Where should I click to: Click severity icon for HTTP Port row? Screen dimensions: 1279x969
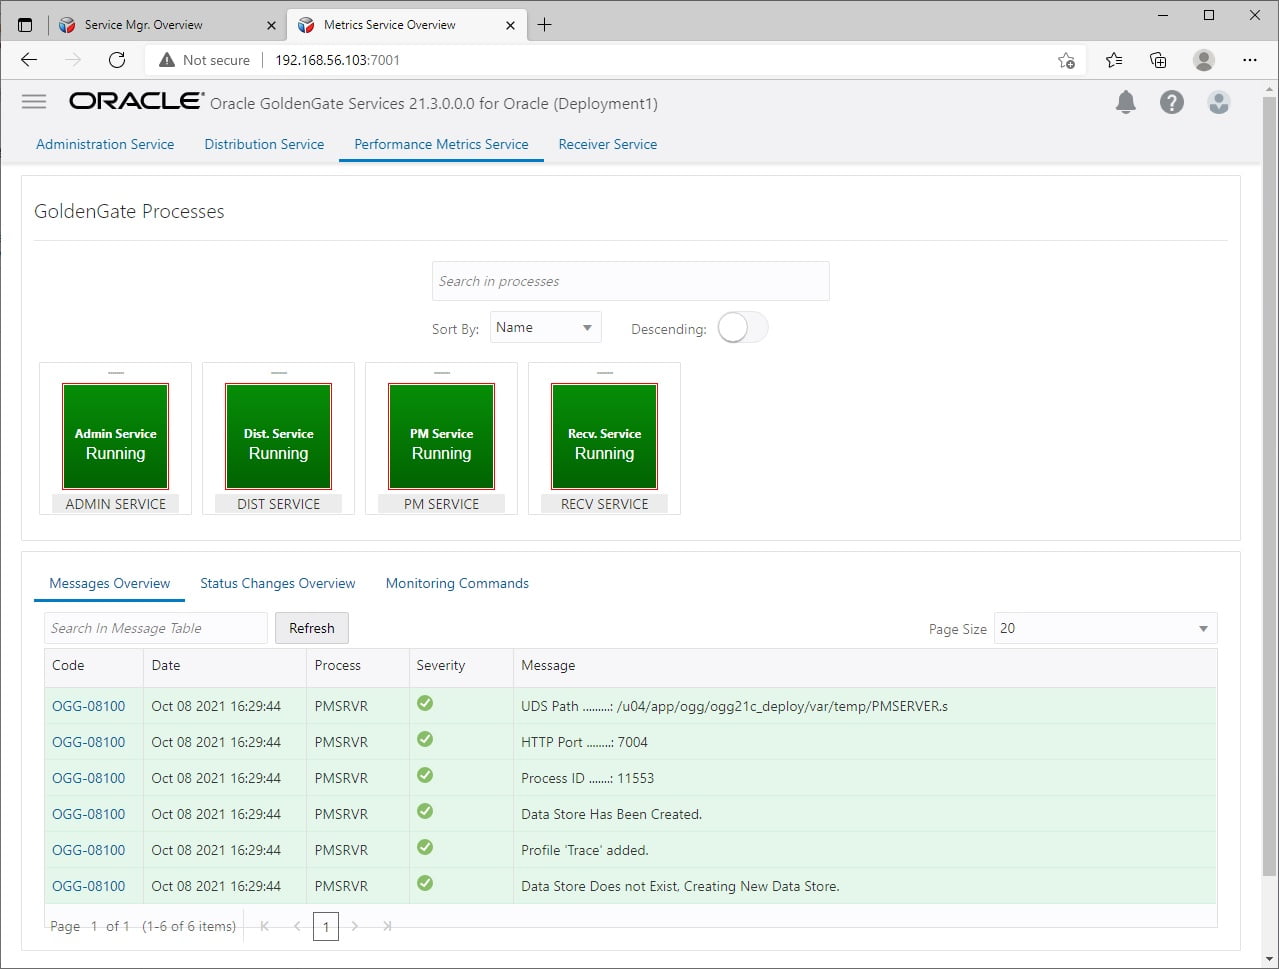point(425,740)
